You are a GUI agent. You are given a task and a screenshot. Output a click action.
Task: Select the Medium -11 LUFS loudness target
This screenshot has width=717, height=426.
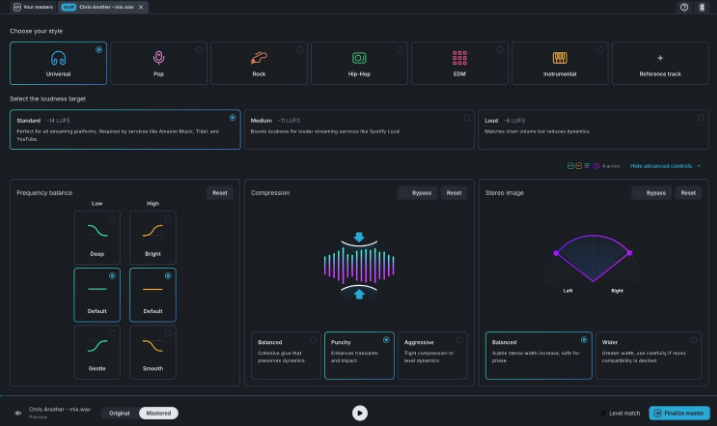pyautogui.click(x=359, y=129)
